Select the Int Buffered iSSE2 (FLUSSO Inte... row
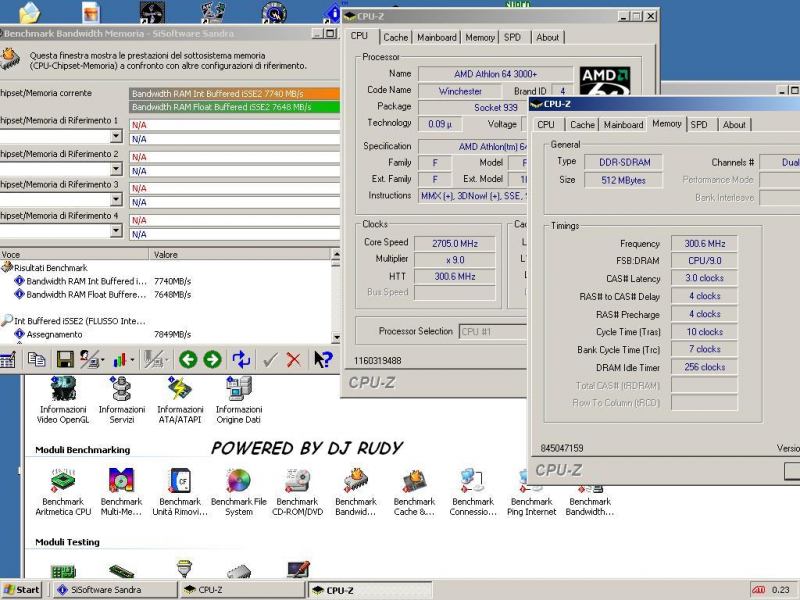This screenshot has width=800, height=600. (73, 321)
